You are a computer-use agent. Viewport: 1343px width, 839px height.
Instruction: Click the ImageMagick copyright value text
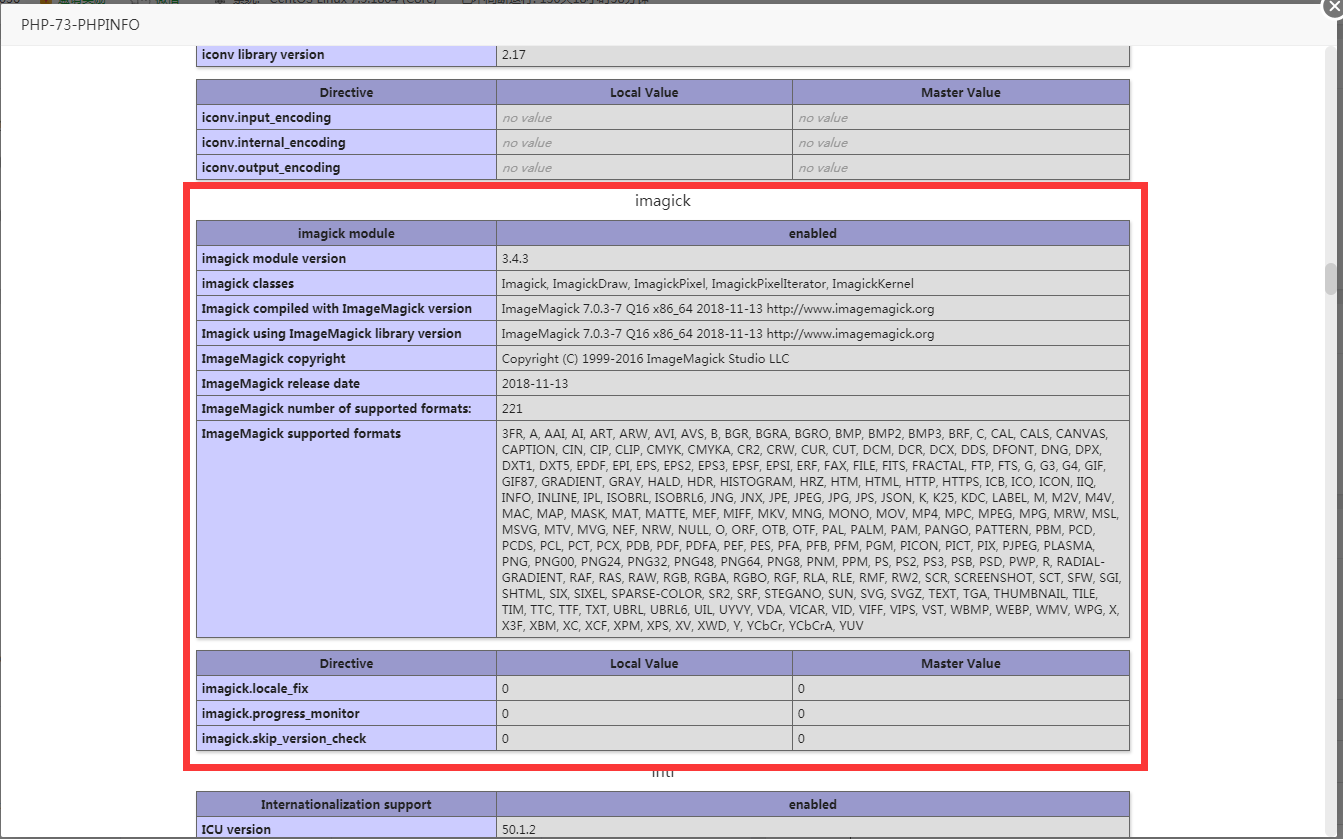pyautogui.click(x=638, y=359)
